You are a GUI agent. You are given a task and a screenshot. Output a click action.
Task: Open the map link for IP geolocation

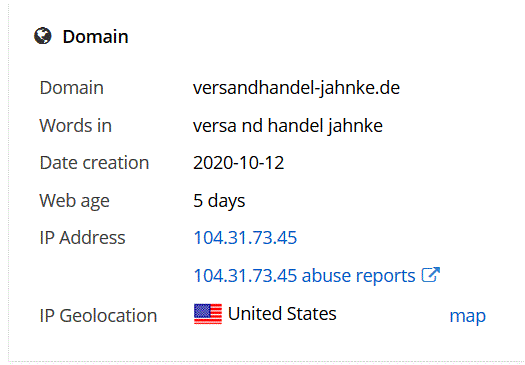click(x=468, y=316)
